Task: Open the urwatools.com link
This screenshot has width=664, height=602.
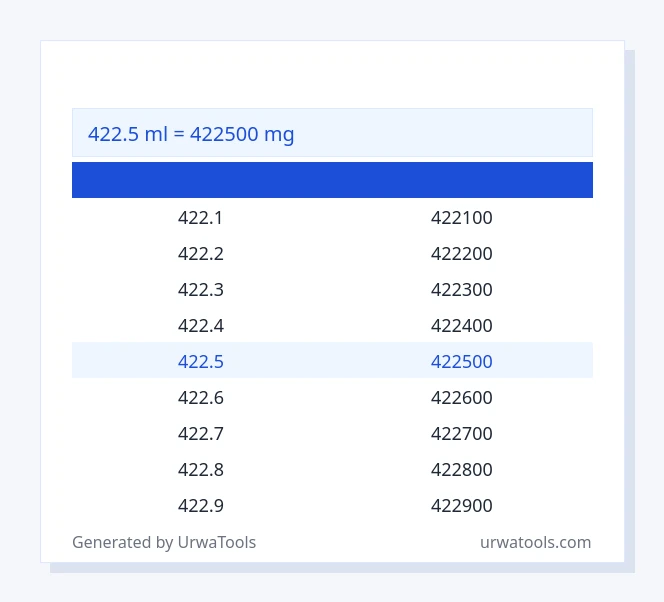Action: (535, 542)
